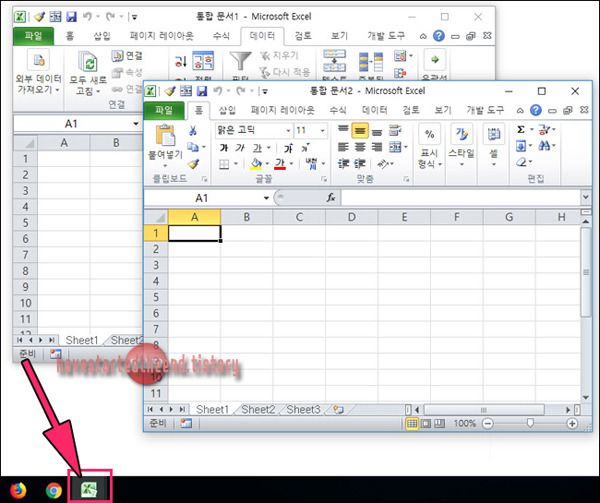Copy selection using the copy icon
Image resolution: width=600 pixels, height=503 pixels.
(193, 147)
